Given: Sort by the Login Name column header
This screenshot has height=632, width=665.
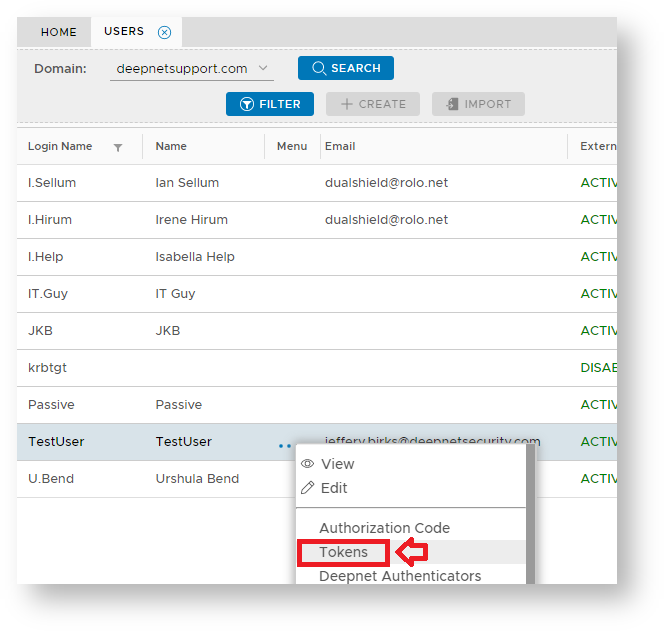Looking at the screenshot, I should (60, 146).
